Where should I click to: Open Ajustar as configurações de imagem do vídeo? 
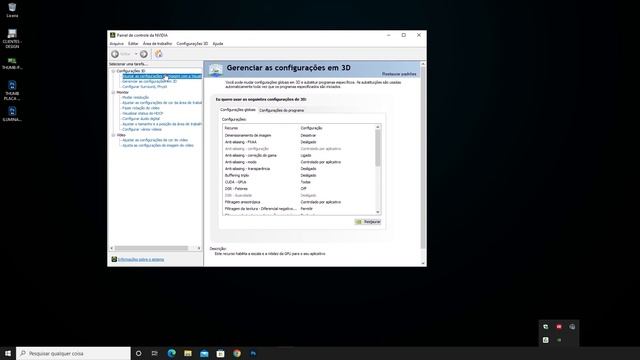(x=158, y=145)
